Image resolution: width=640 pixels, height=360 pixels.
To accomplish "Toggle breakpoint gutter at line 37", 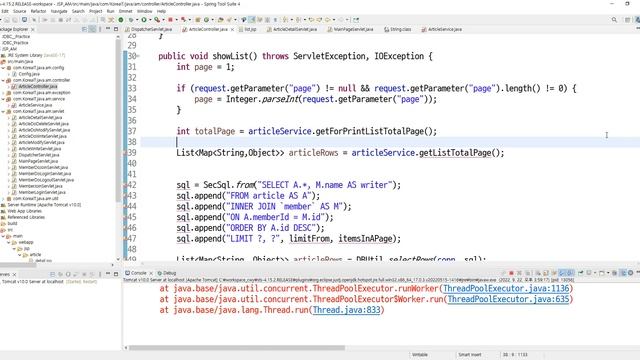I will [x=125, y=131].
